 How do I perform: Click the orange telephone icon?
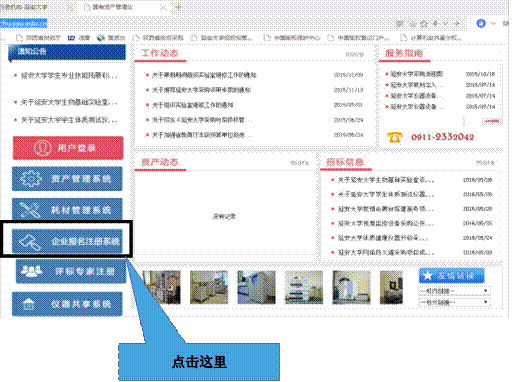click(x=394, y=137)
